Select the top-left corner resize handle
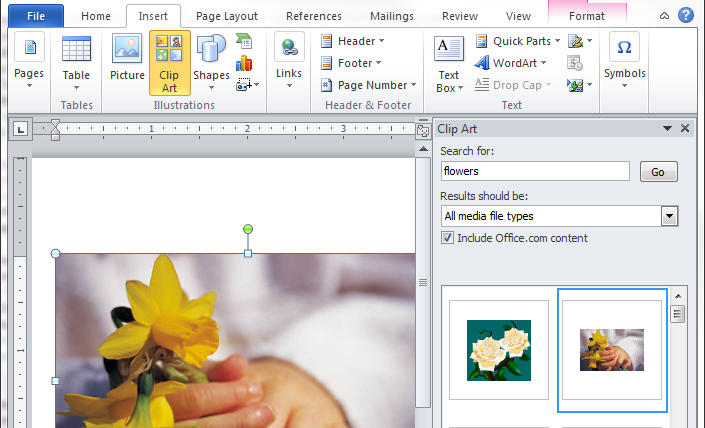The width and height of the screenshot is (705, 428). pos(55,254)
